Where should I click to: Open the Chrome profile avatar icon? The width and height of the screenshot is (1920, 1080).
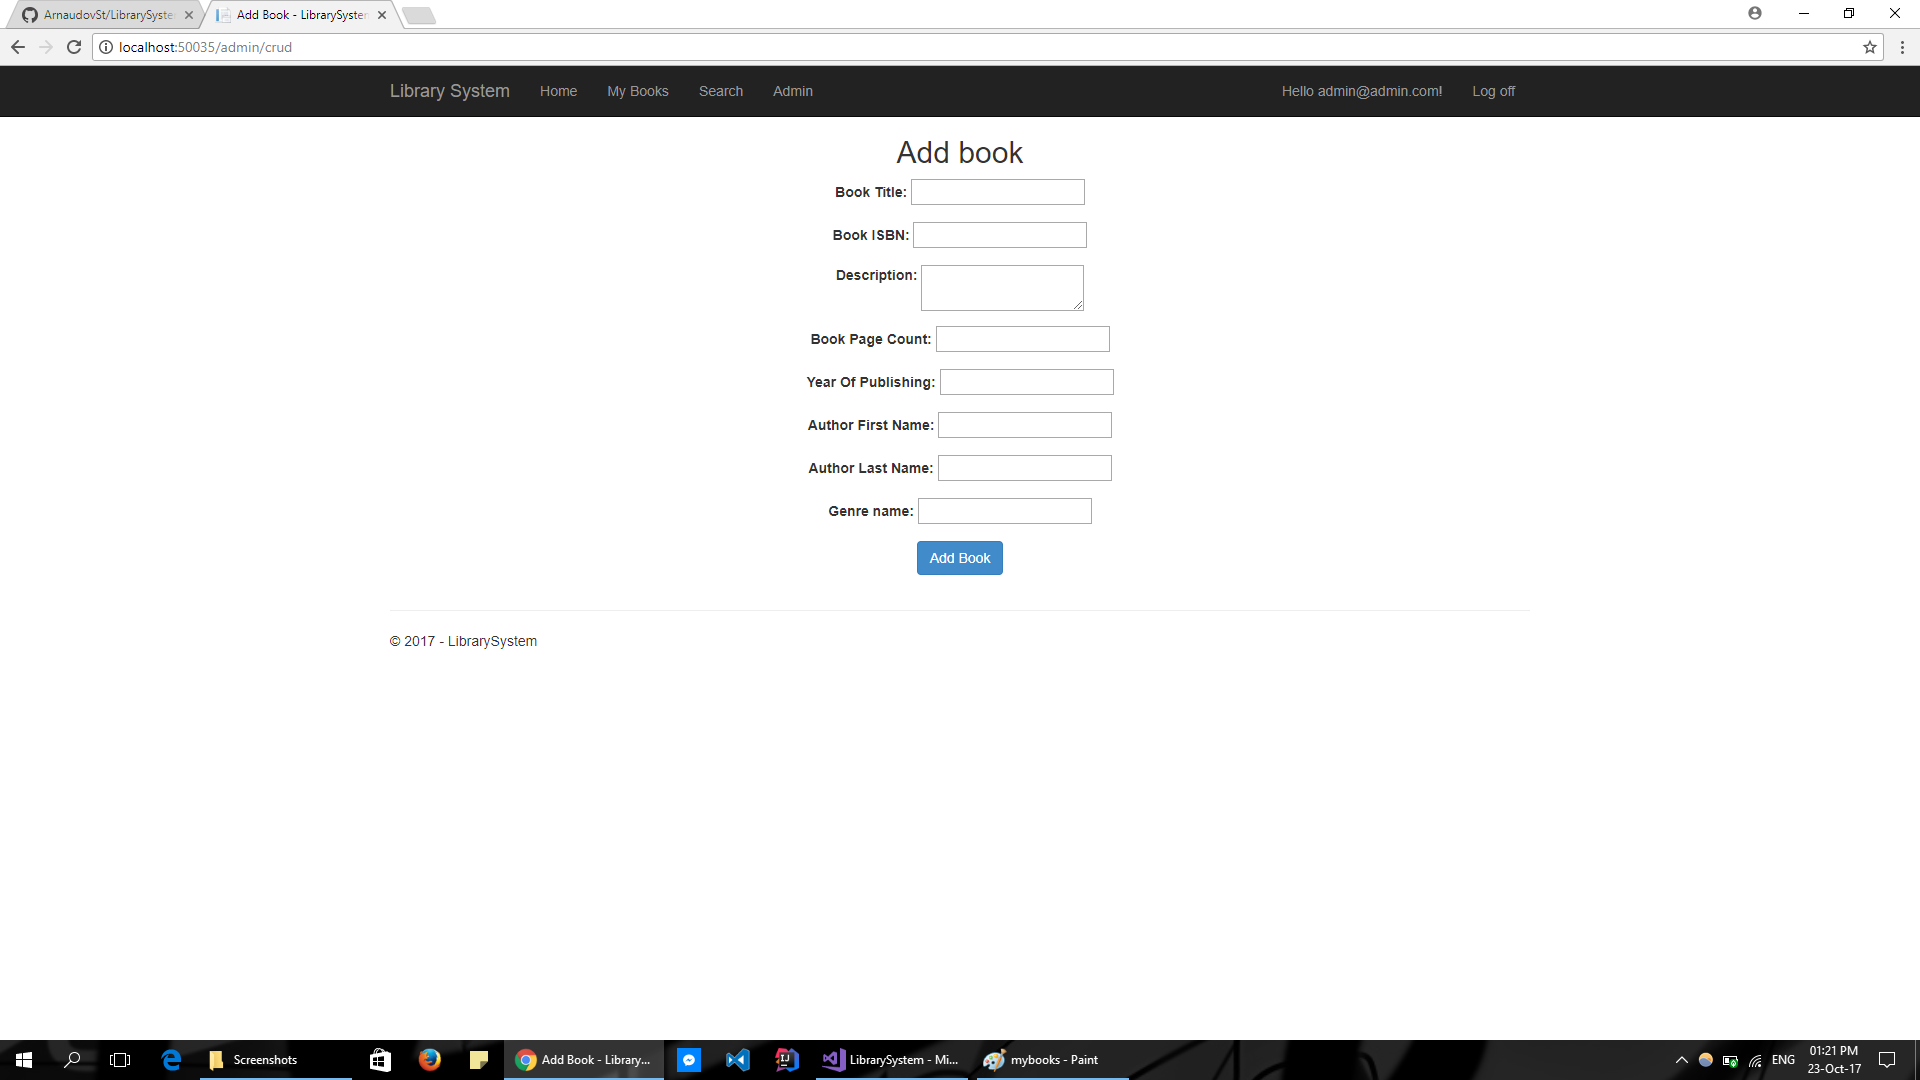1755,13
